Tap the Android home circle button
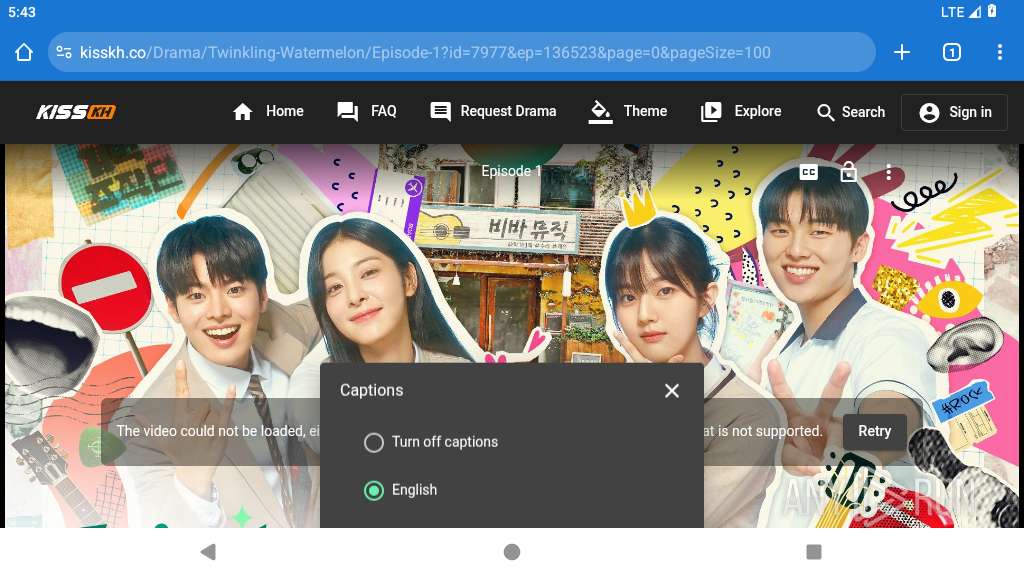This screenshot has width=1024, height=576. point(512,552)
